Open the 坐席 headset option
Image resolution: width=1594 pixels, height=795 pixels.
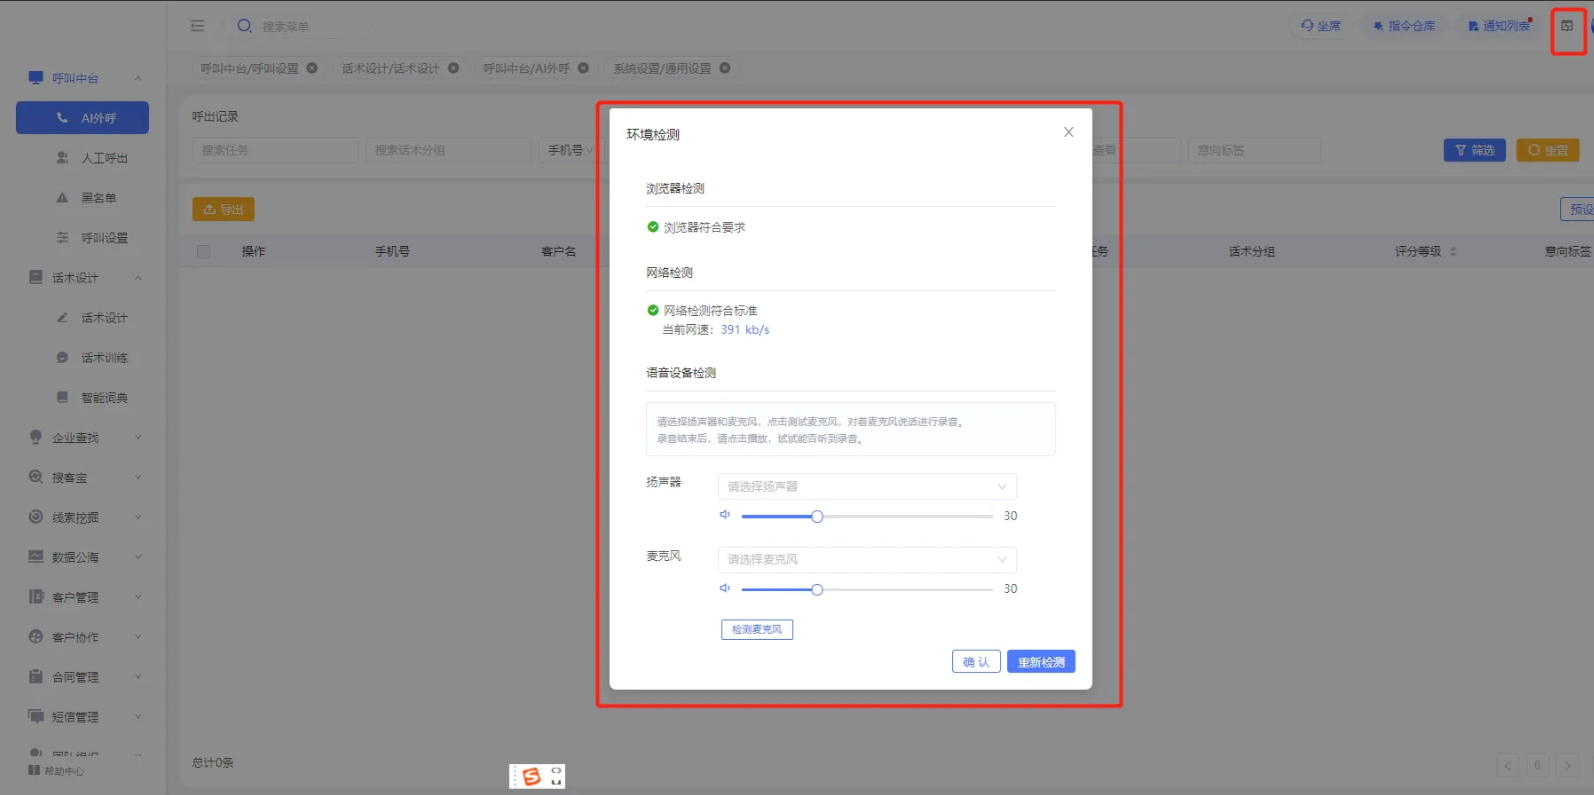[1320, 26]
